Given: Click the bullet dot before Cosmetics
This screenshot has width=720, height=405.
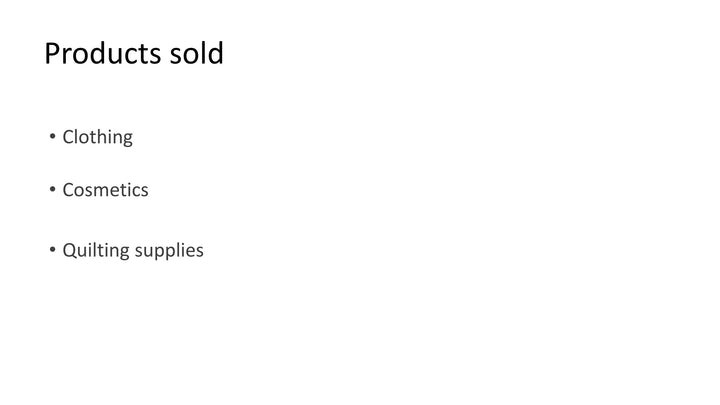Looking at the screenshot, I should pos(52,189).
